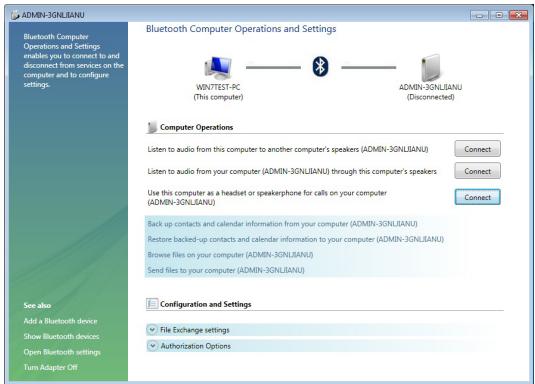Expand Authorization Options chevron
This screenshot has height=384, width=535.
[152, 346]
